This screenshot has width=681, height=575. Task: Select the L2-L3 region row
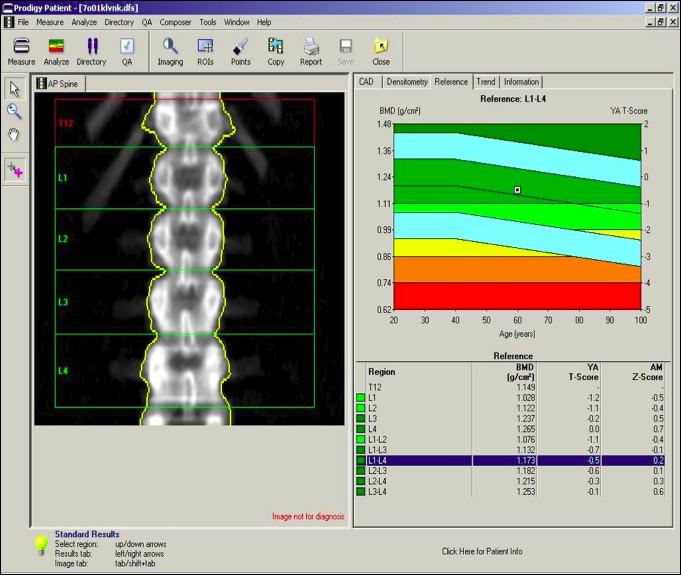(x=510, y=471)
